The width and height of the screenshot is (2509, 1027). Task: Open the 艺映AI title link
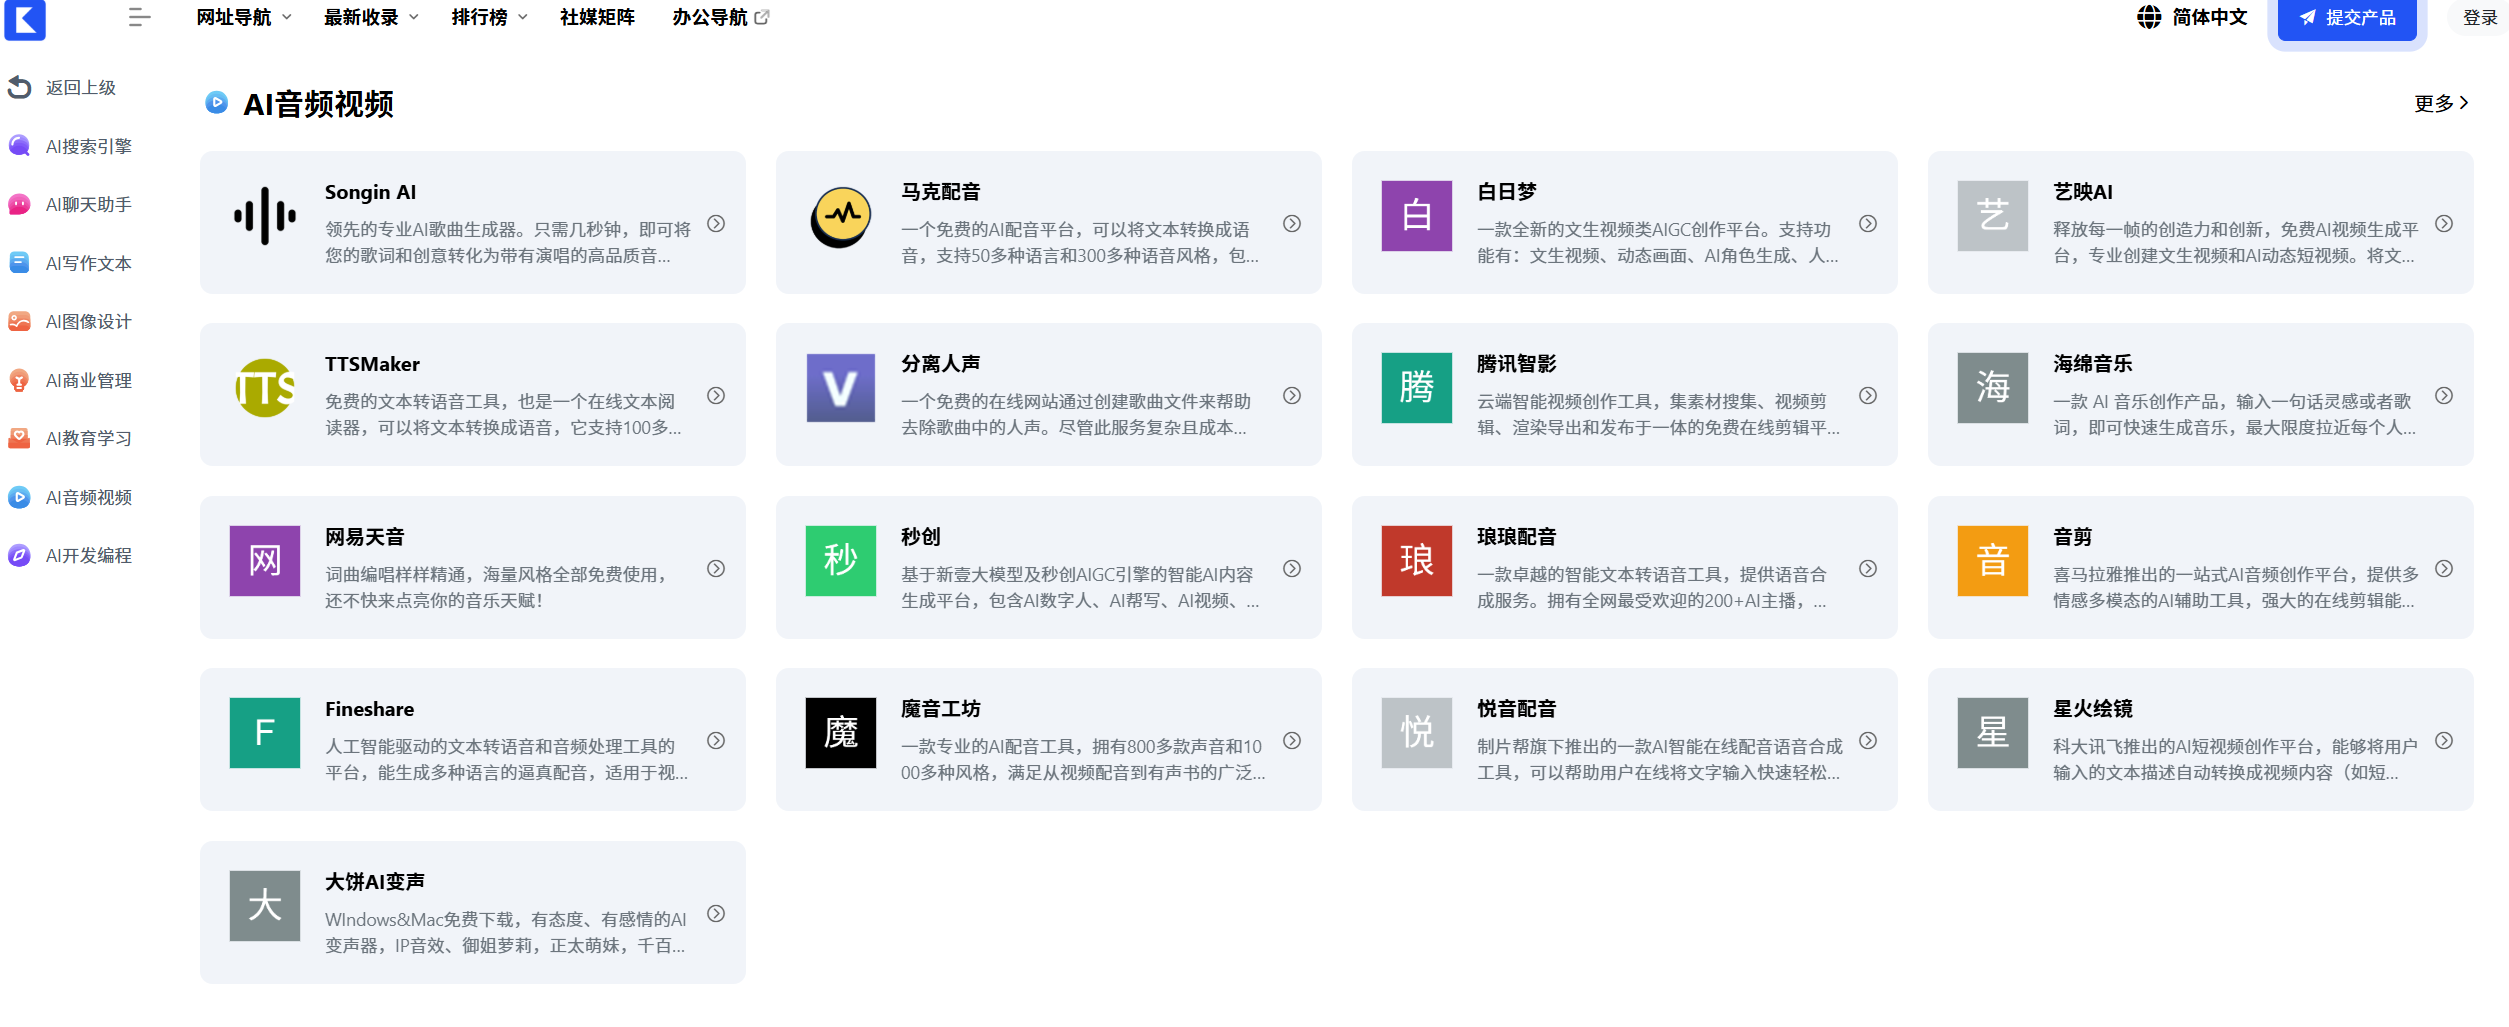click(x=2082, y=192)
